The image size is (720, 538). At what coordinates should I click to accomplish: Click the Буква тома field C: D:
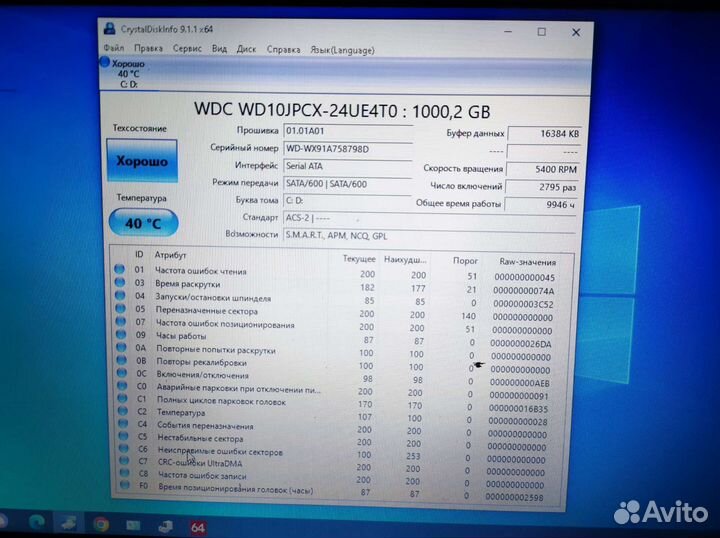click(348, 201)
